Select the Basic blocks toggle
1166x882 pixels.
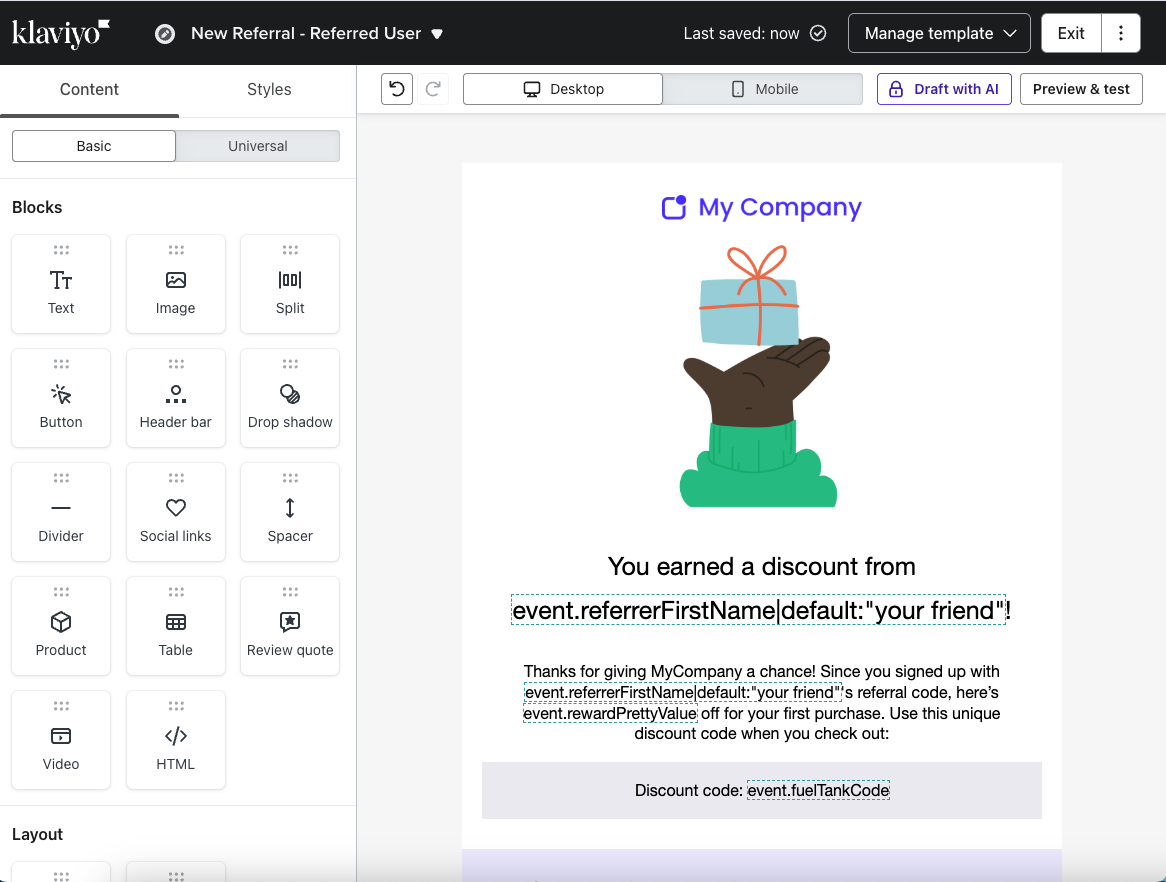tap(94, 146)
